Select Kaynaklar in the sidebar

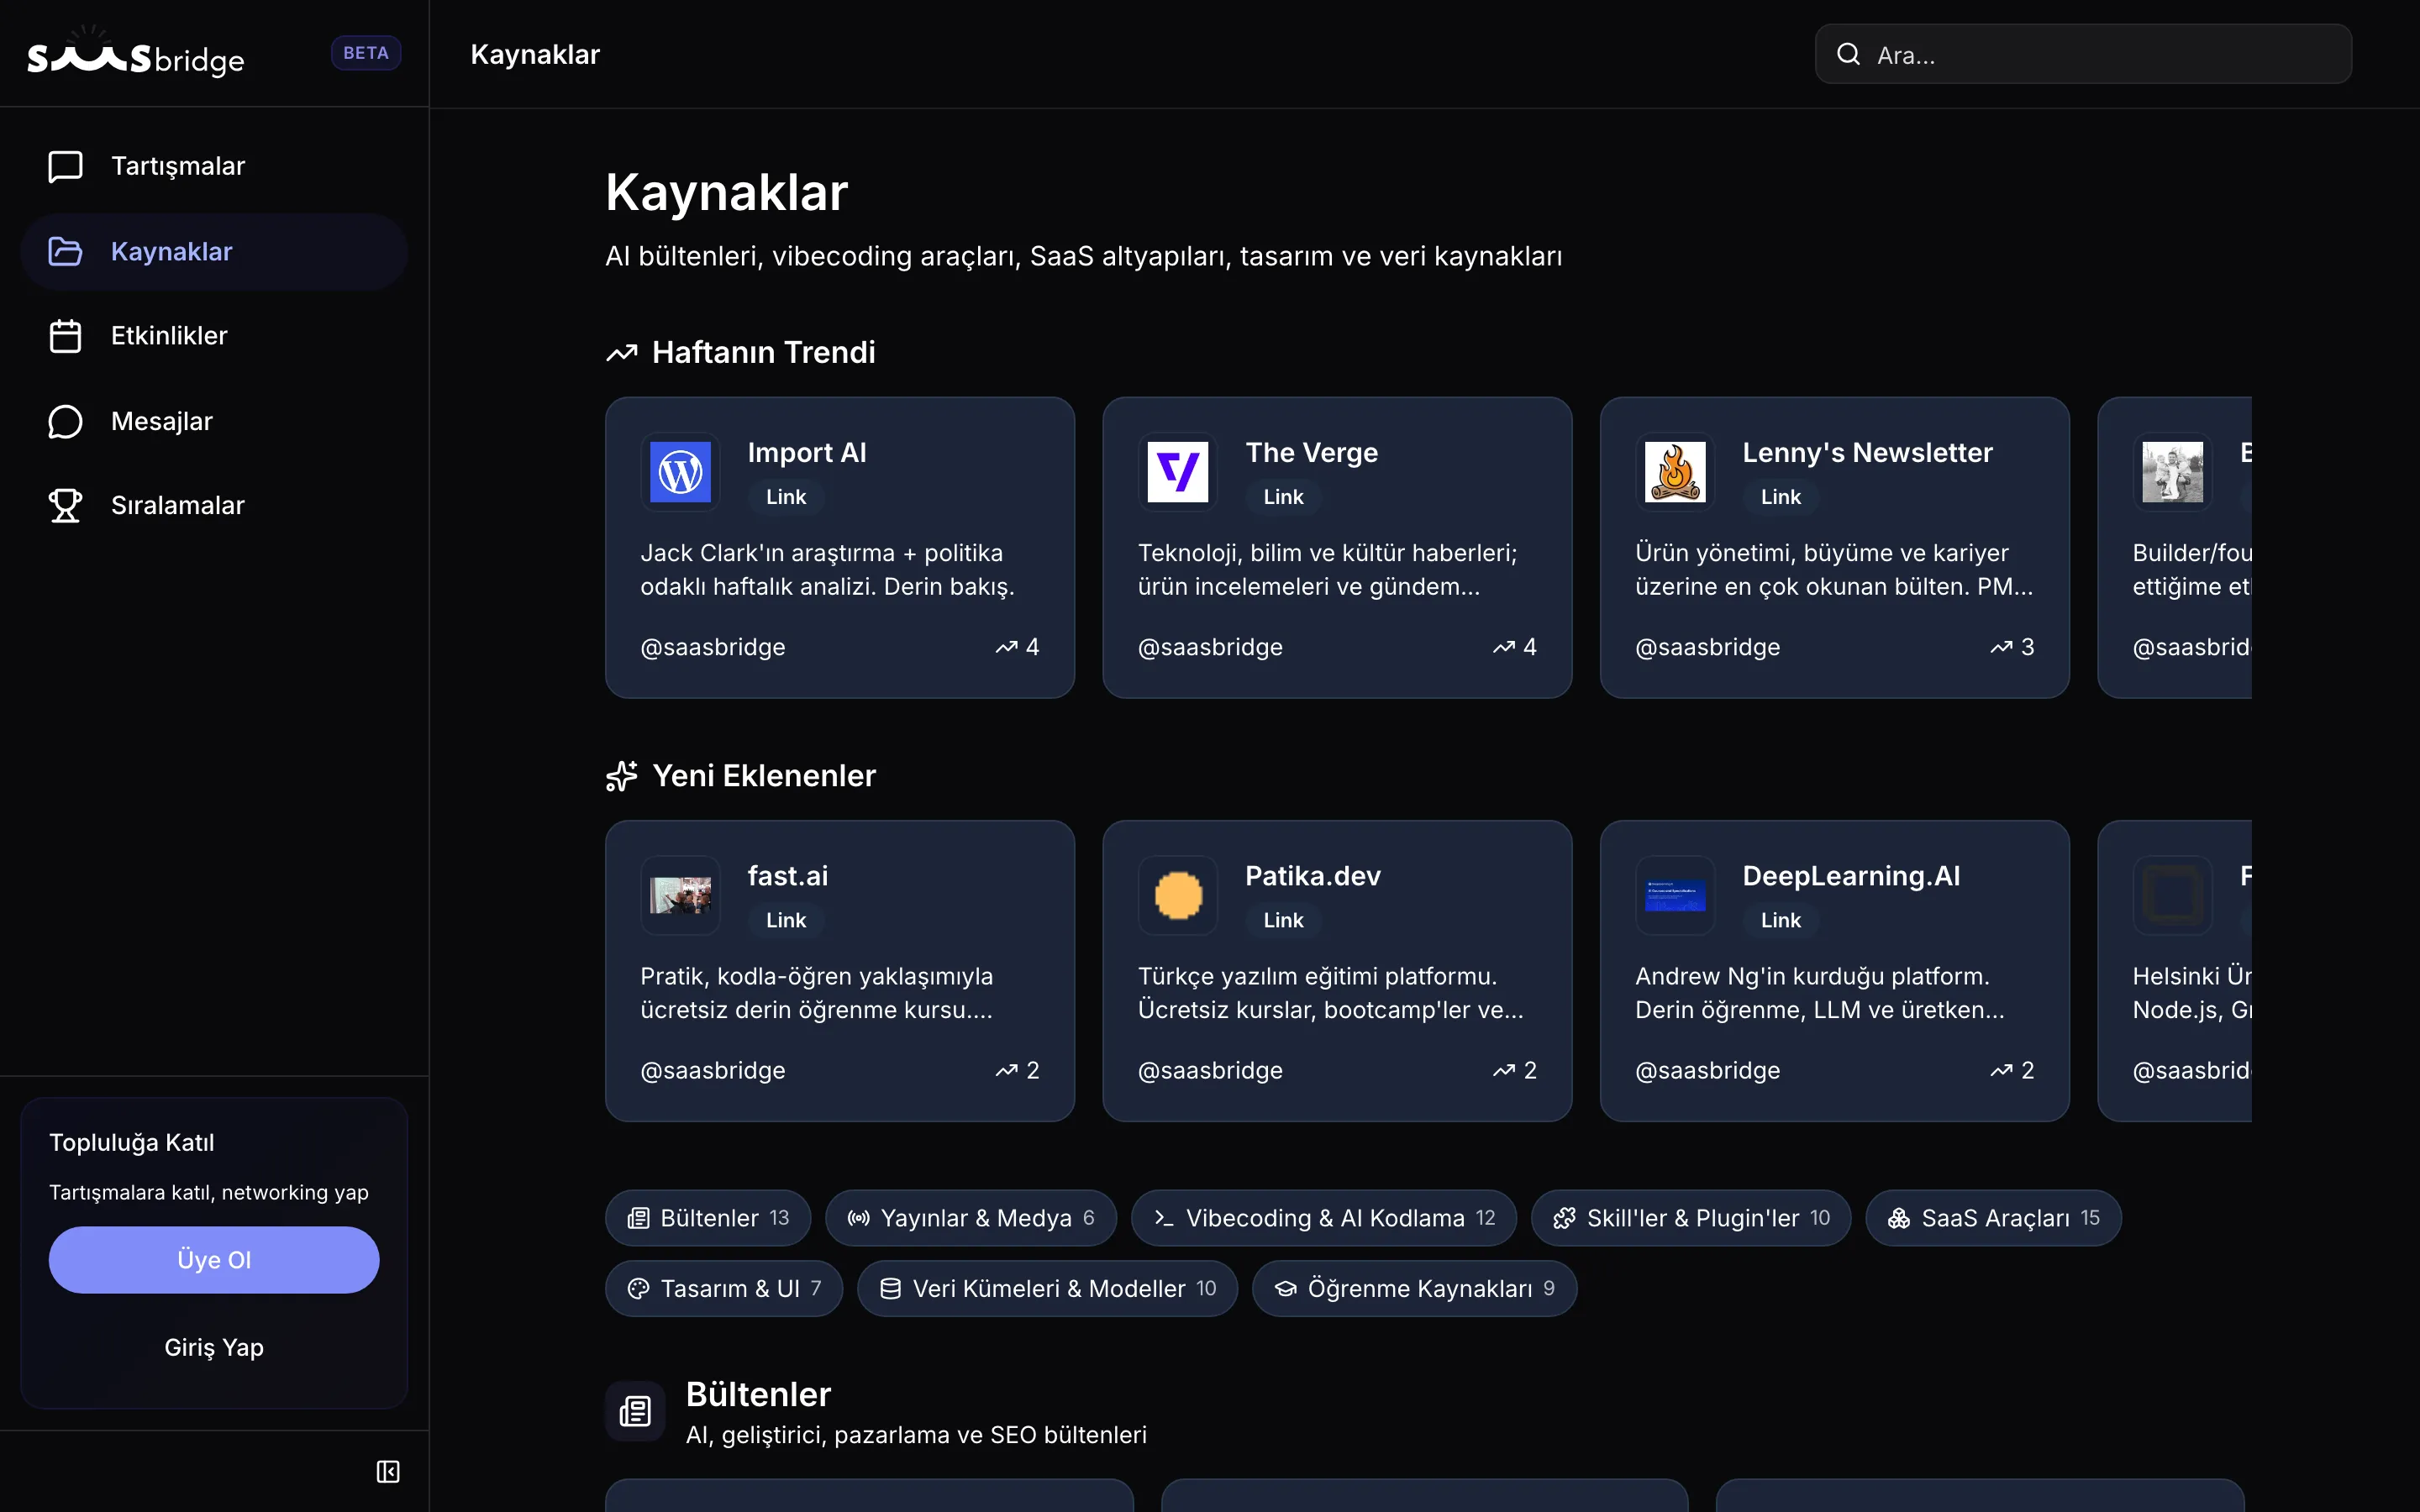point(214,251)
